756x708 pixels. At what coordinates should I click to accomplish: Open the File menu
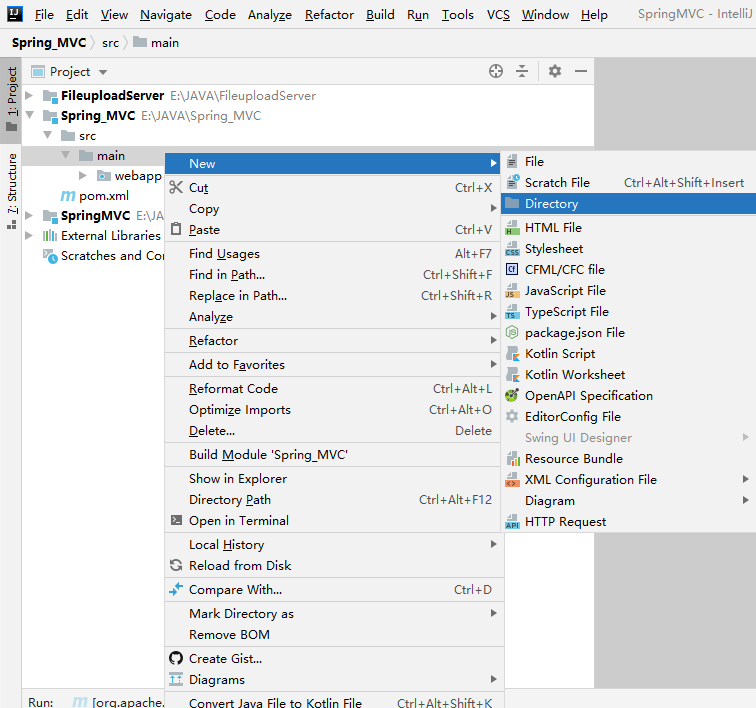[x=44, y=15]
